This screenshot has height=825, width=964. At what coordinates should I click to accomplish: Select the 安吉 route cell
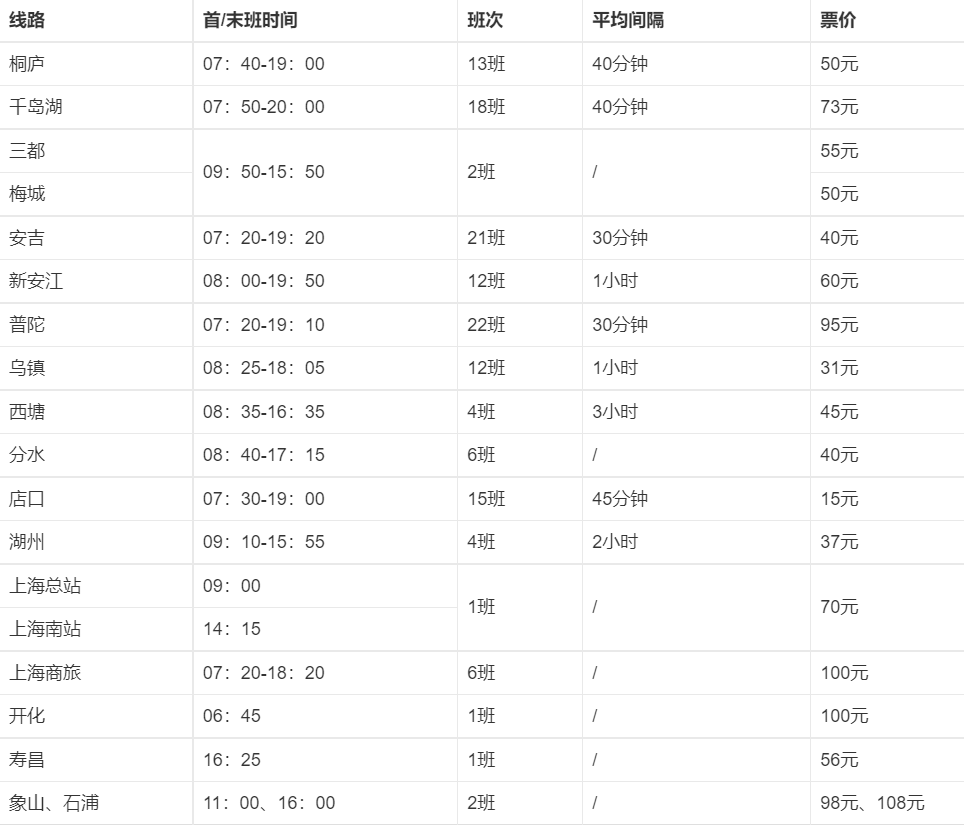coord(27,238)
